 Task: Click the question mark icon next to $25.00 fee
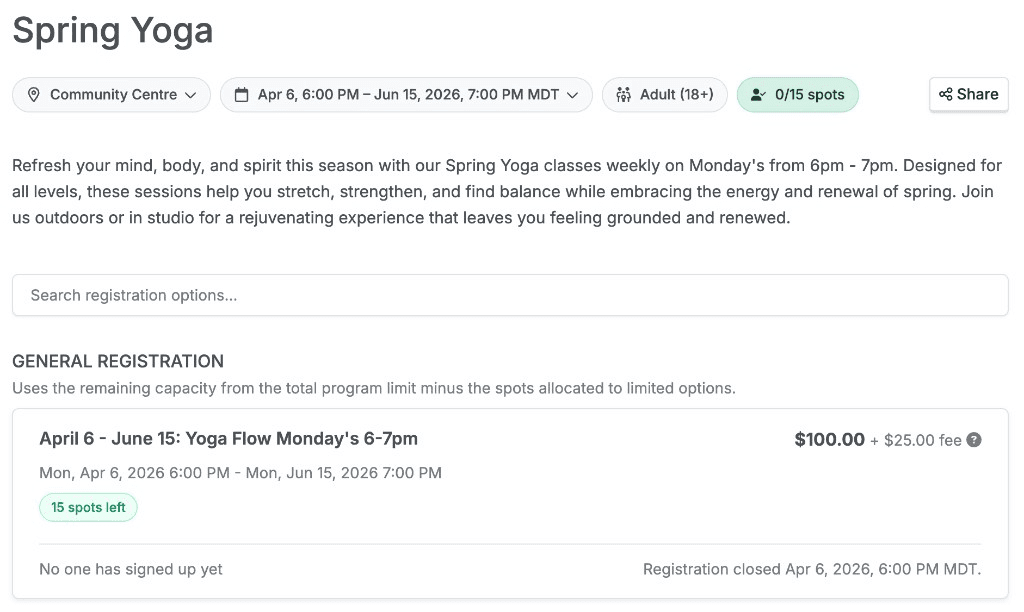coord(974,440)
